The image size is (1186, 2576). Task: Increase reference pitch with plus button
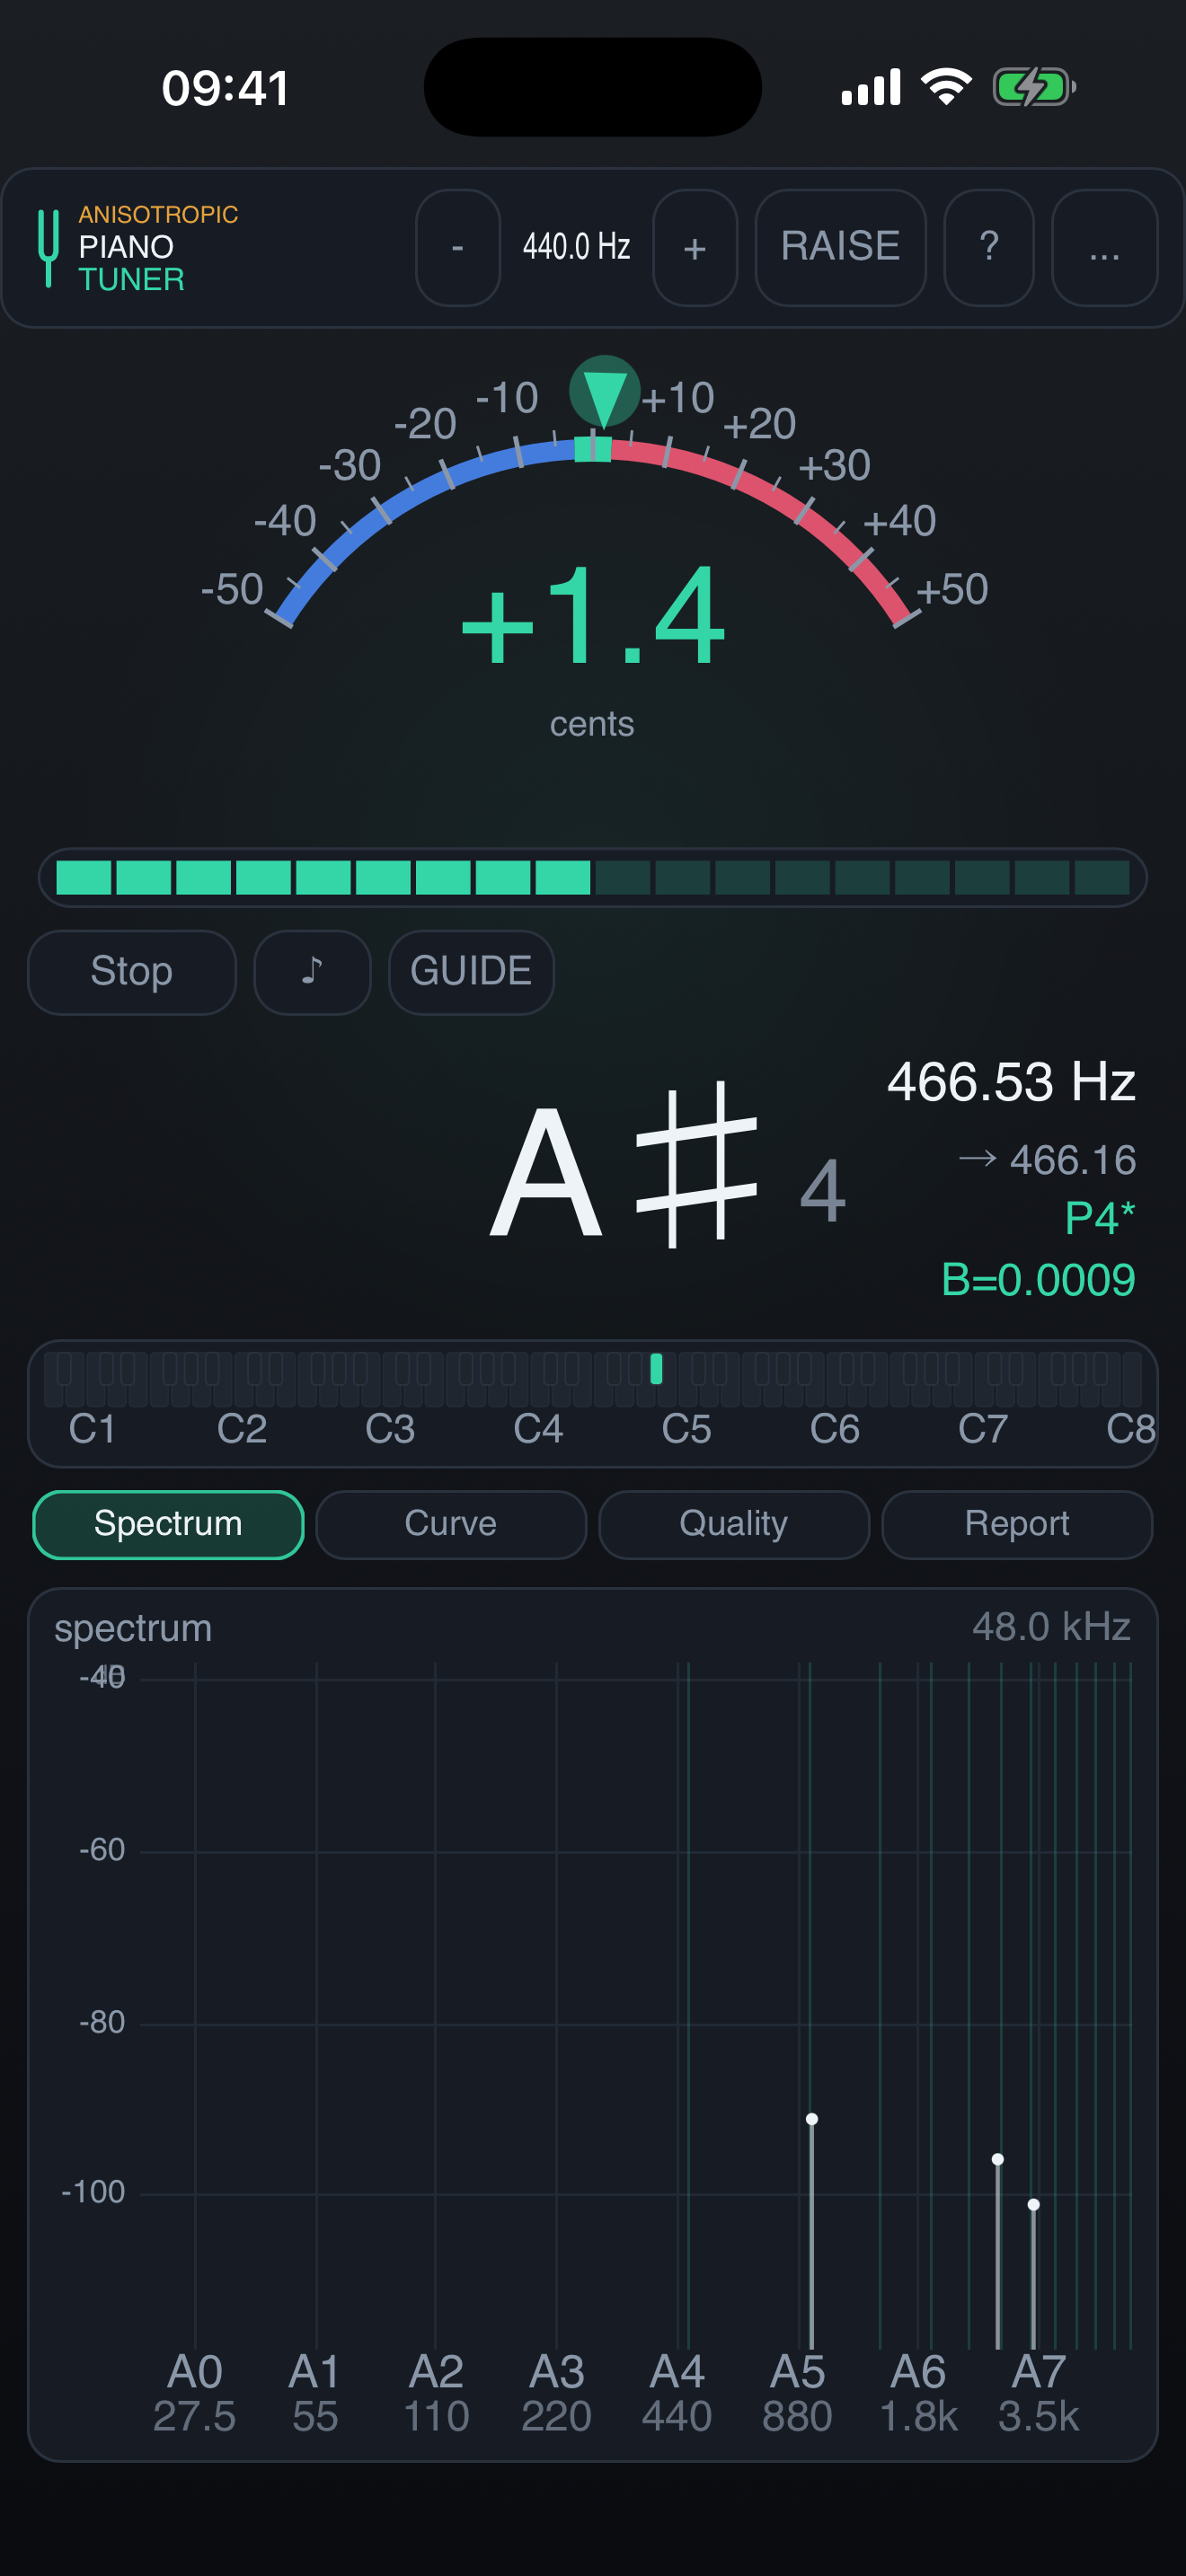pos(695,247)
